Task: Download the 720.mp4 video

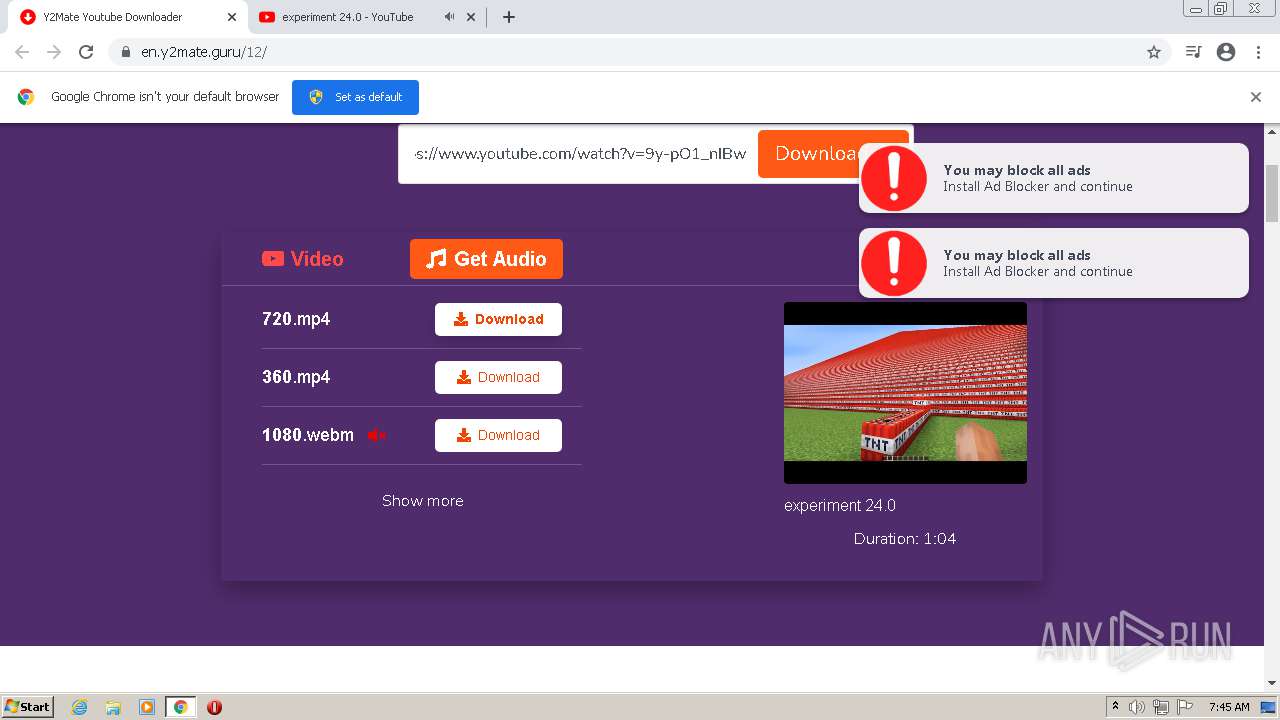Action: (498, 319)
